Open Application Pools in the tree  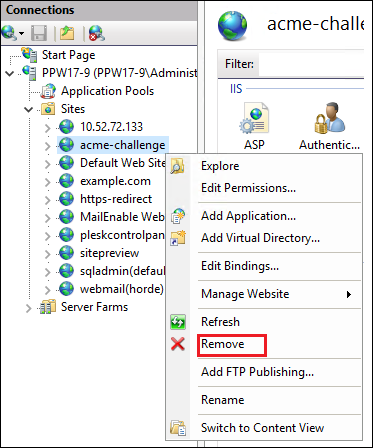coord(107,91)
